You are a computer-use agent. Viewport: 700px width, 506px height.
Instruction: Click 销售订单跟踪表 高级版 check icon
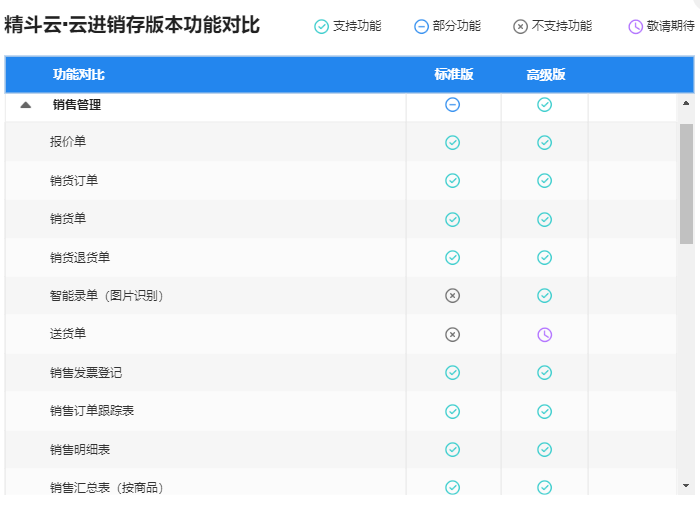click(544, 411)
